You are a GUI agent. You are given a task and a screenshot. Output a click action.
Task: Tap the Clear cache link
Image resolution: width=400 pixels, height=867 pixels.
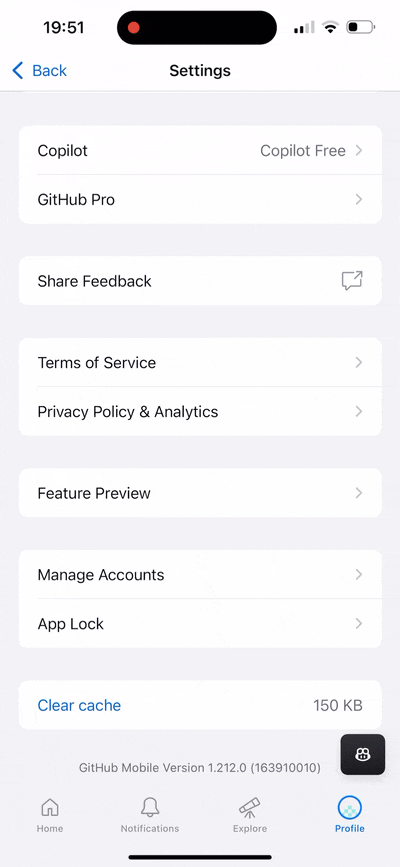(79, 705)
